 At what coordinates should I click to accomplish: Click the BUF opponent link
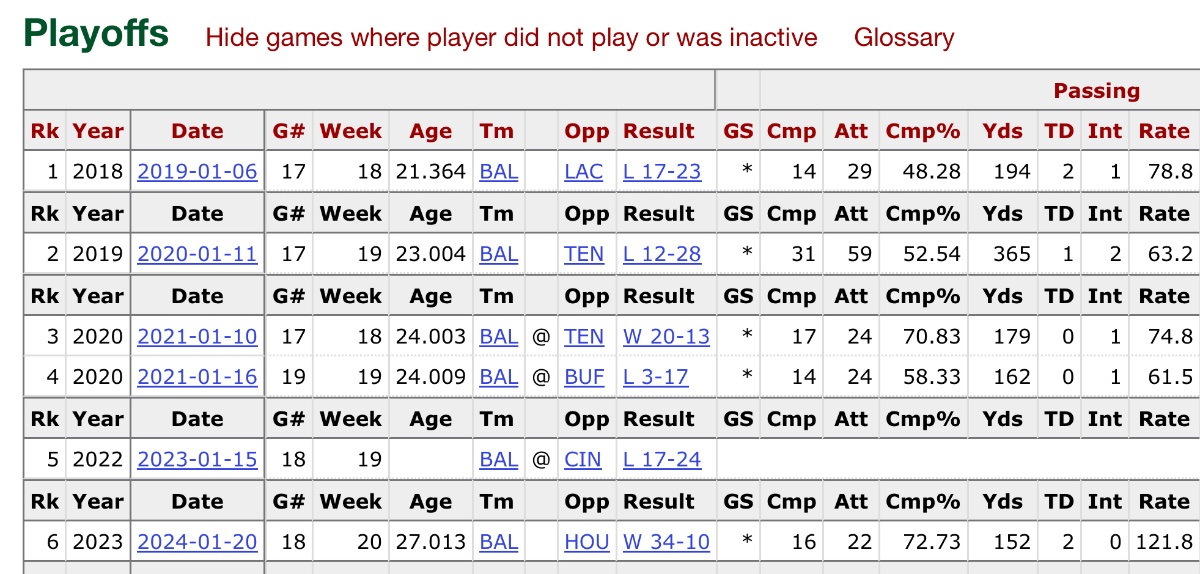(584, 378)
